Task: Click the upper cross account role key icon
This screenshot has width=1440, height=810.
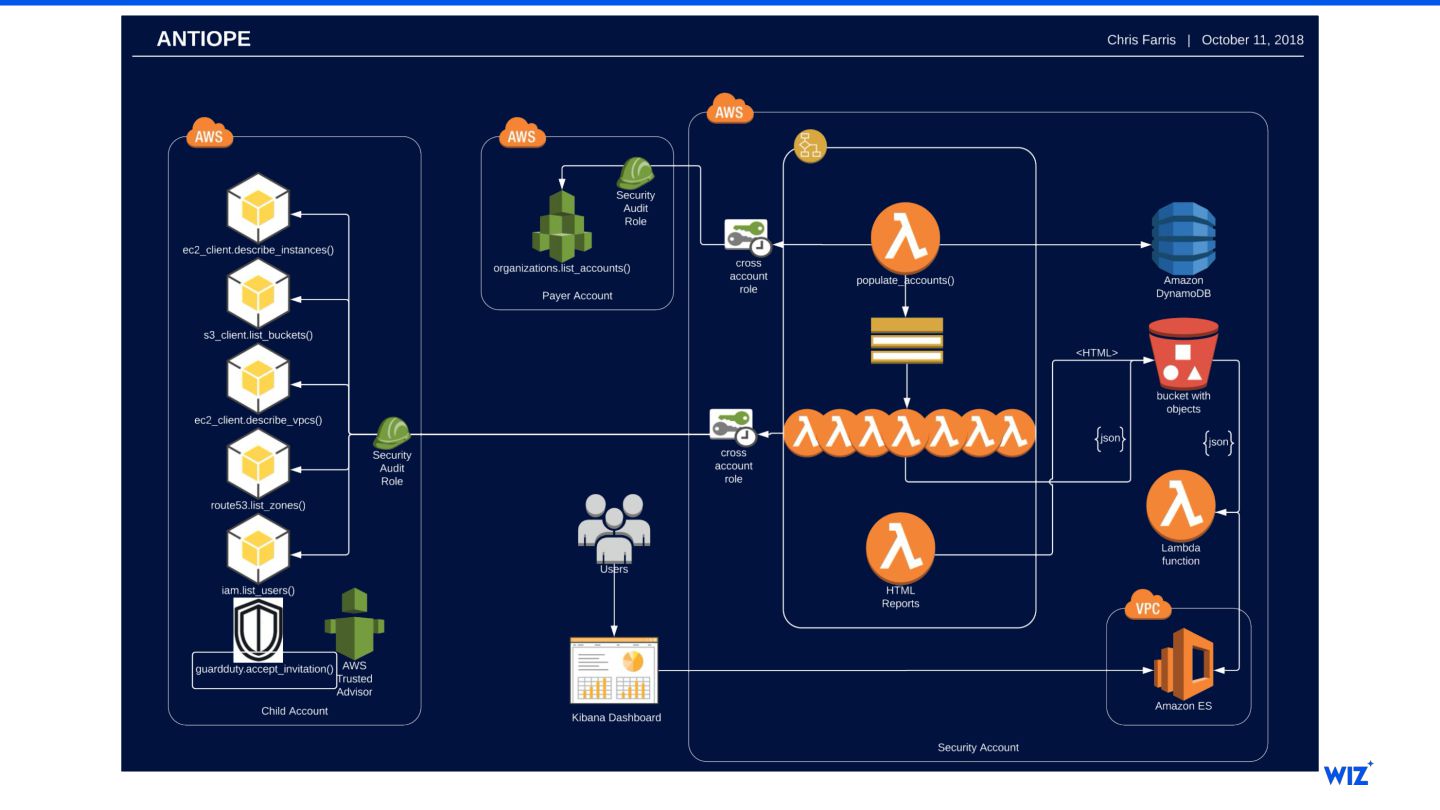Action: point(748,239)
